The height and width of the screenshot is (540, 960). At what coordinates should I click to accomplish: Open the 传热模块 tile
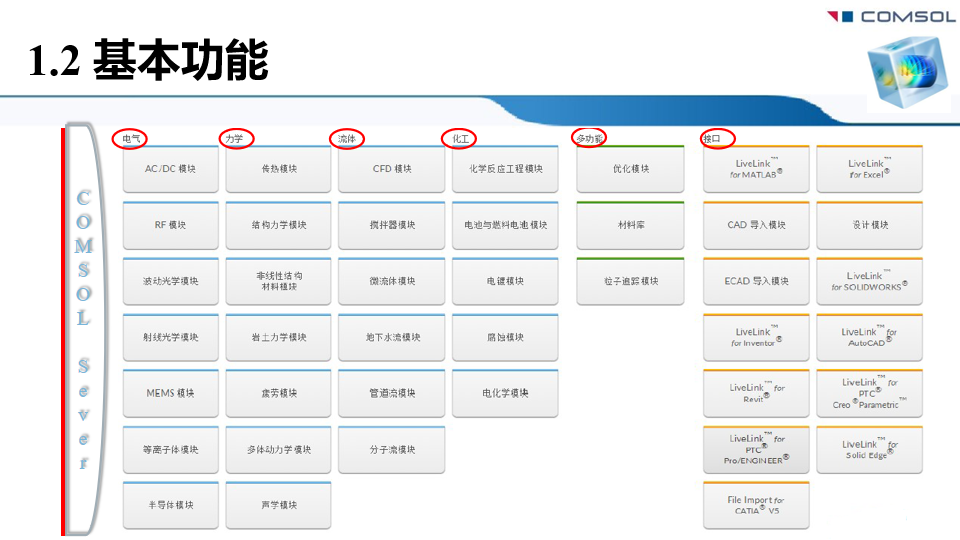tap(279, 169)
